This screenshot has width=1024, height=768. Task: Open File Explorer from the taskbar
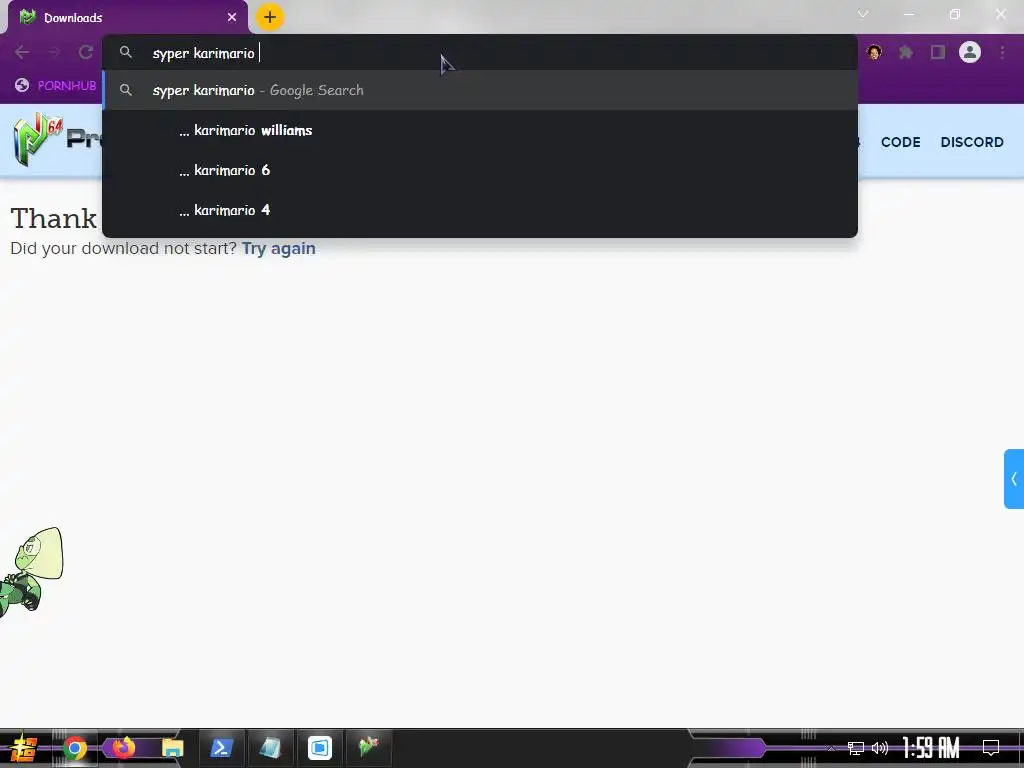click(172, 748)
